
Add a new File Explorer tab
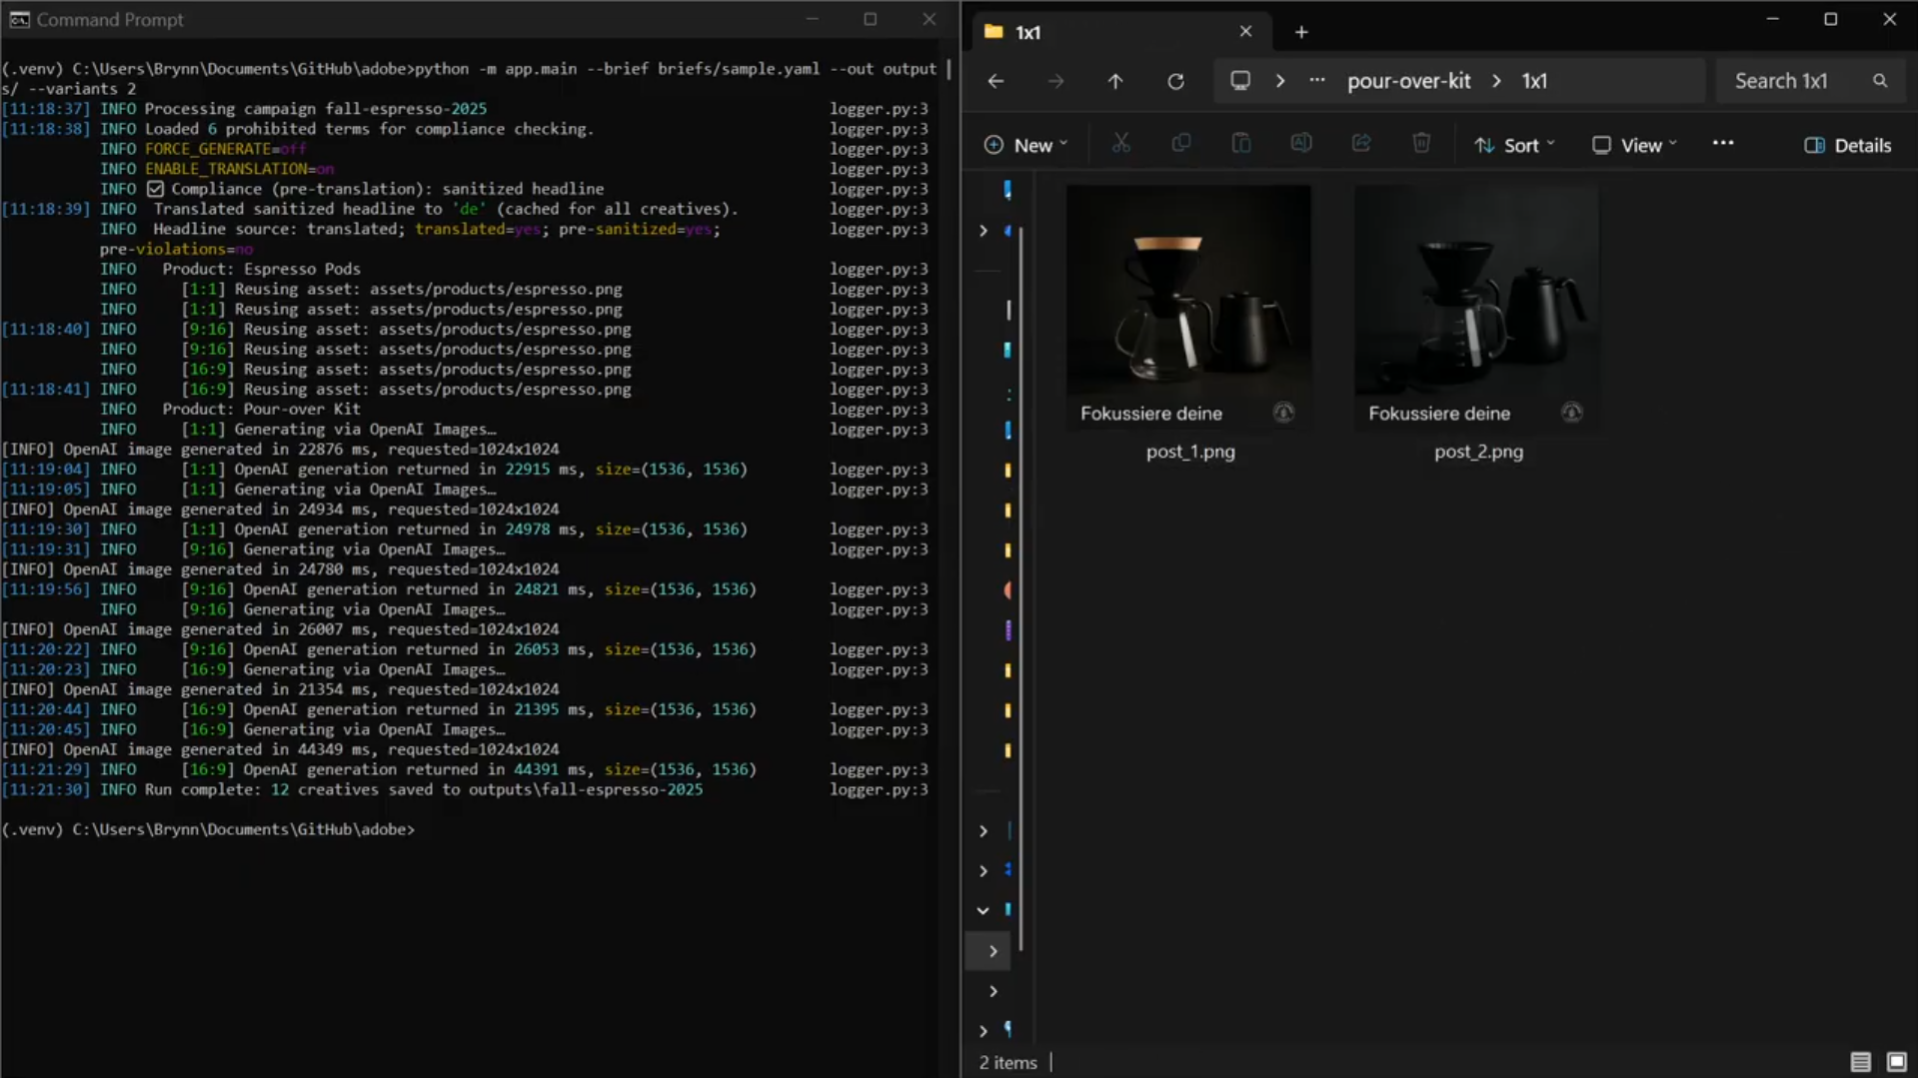tap(1301, 32)
